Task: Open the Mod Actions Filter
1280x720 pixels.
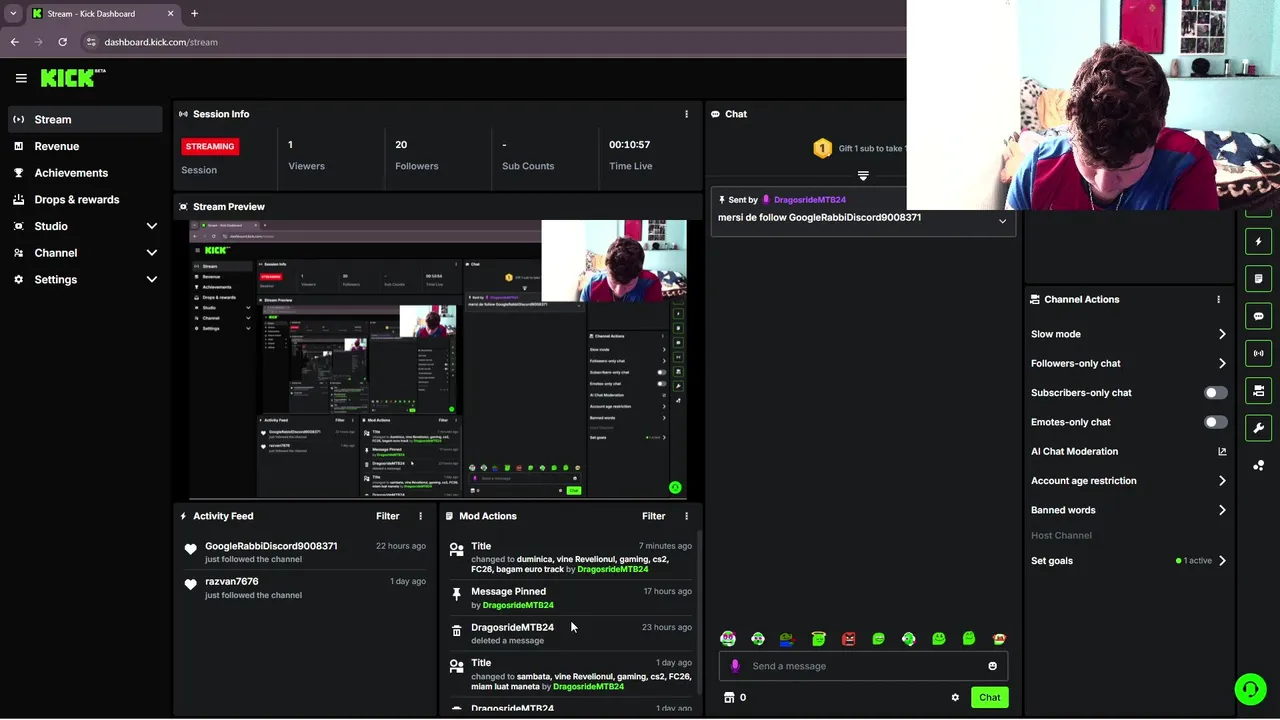Action: 653,516
